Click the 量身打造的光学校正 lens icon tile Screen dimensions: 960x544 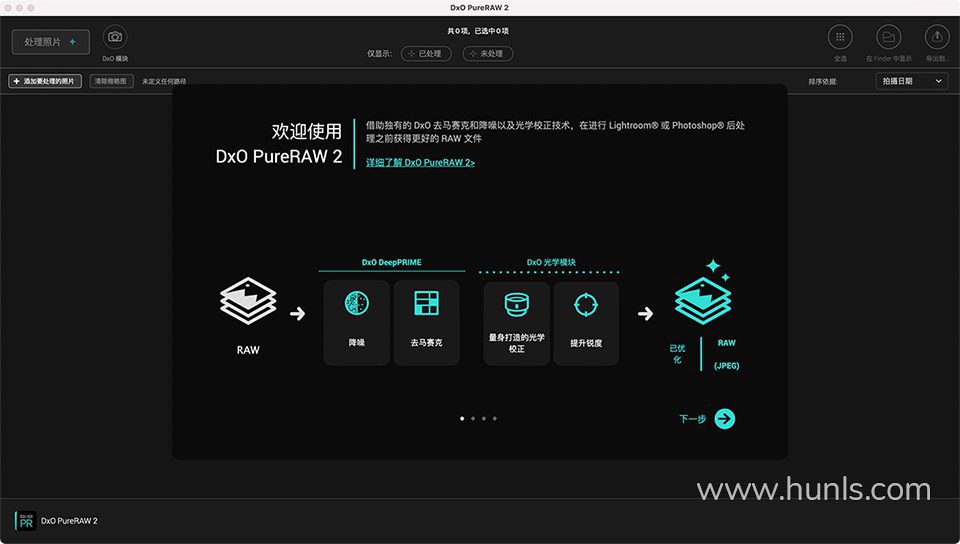[517, 324]
